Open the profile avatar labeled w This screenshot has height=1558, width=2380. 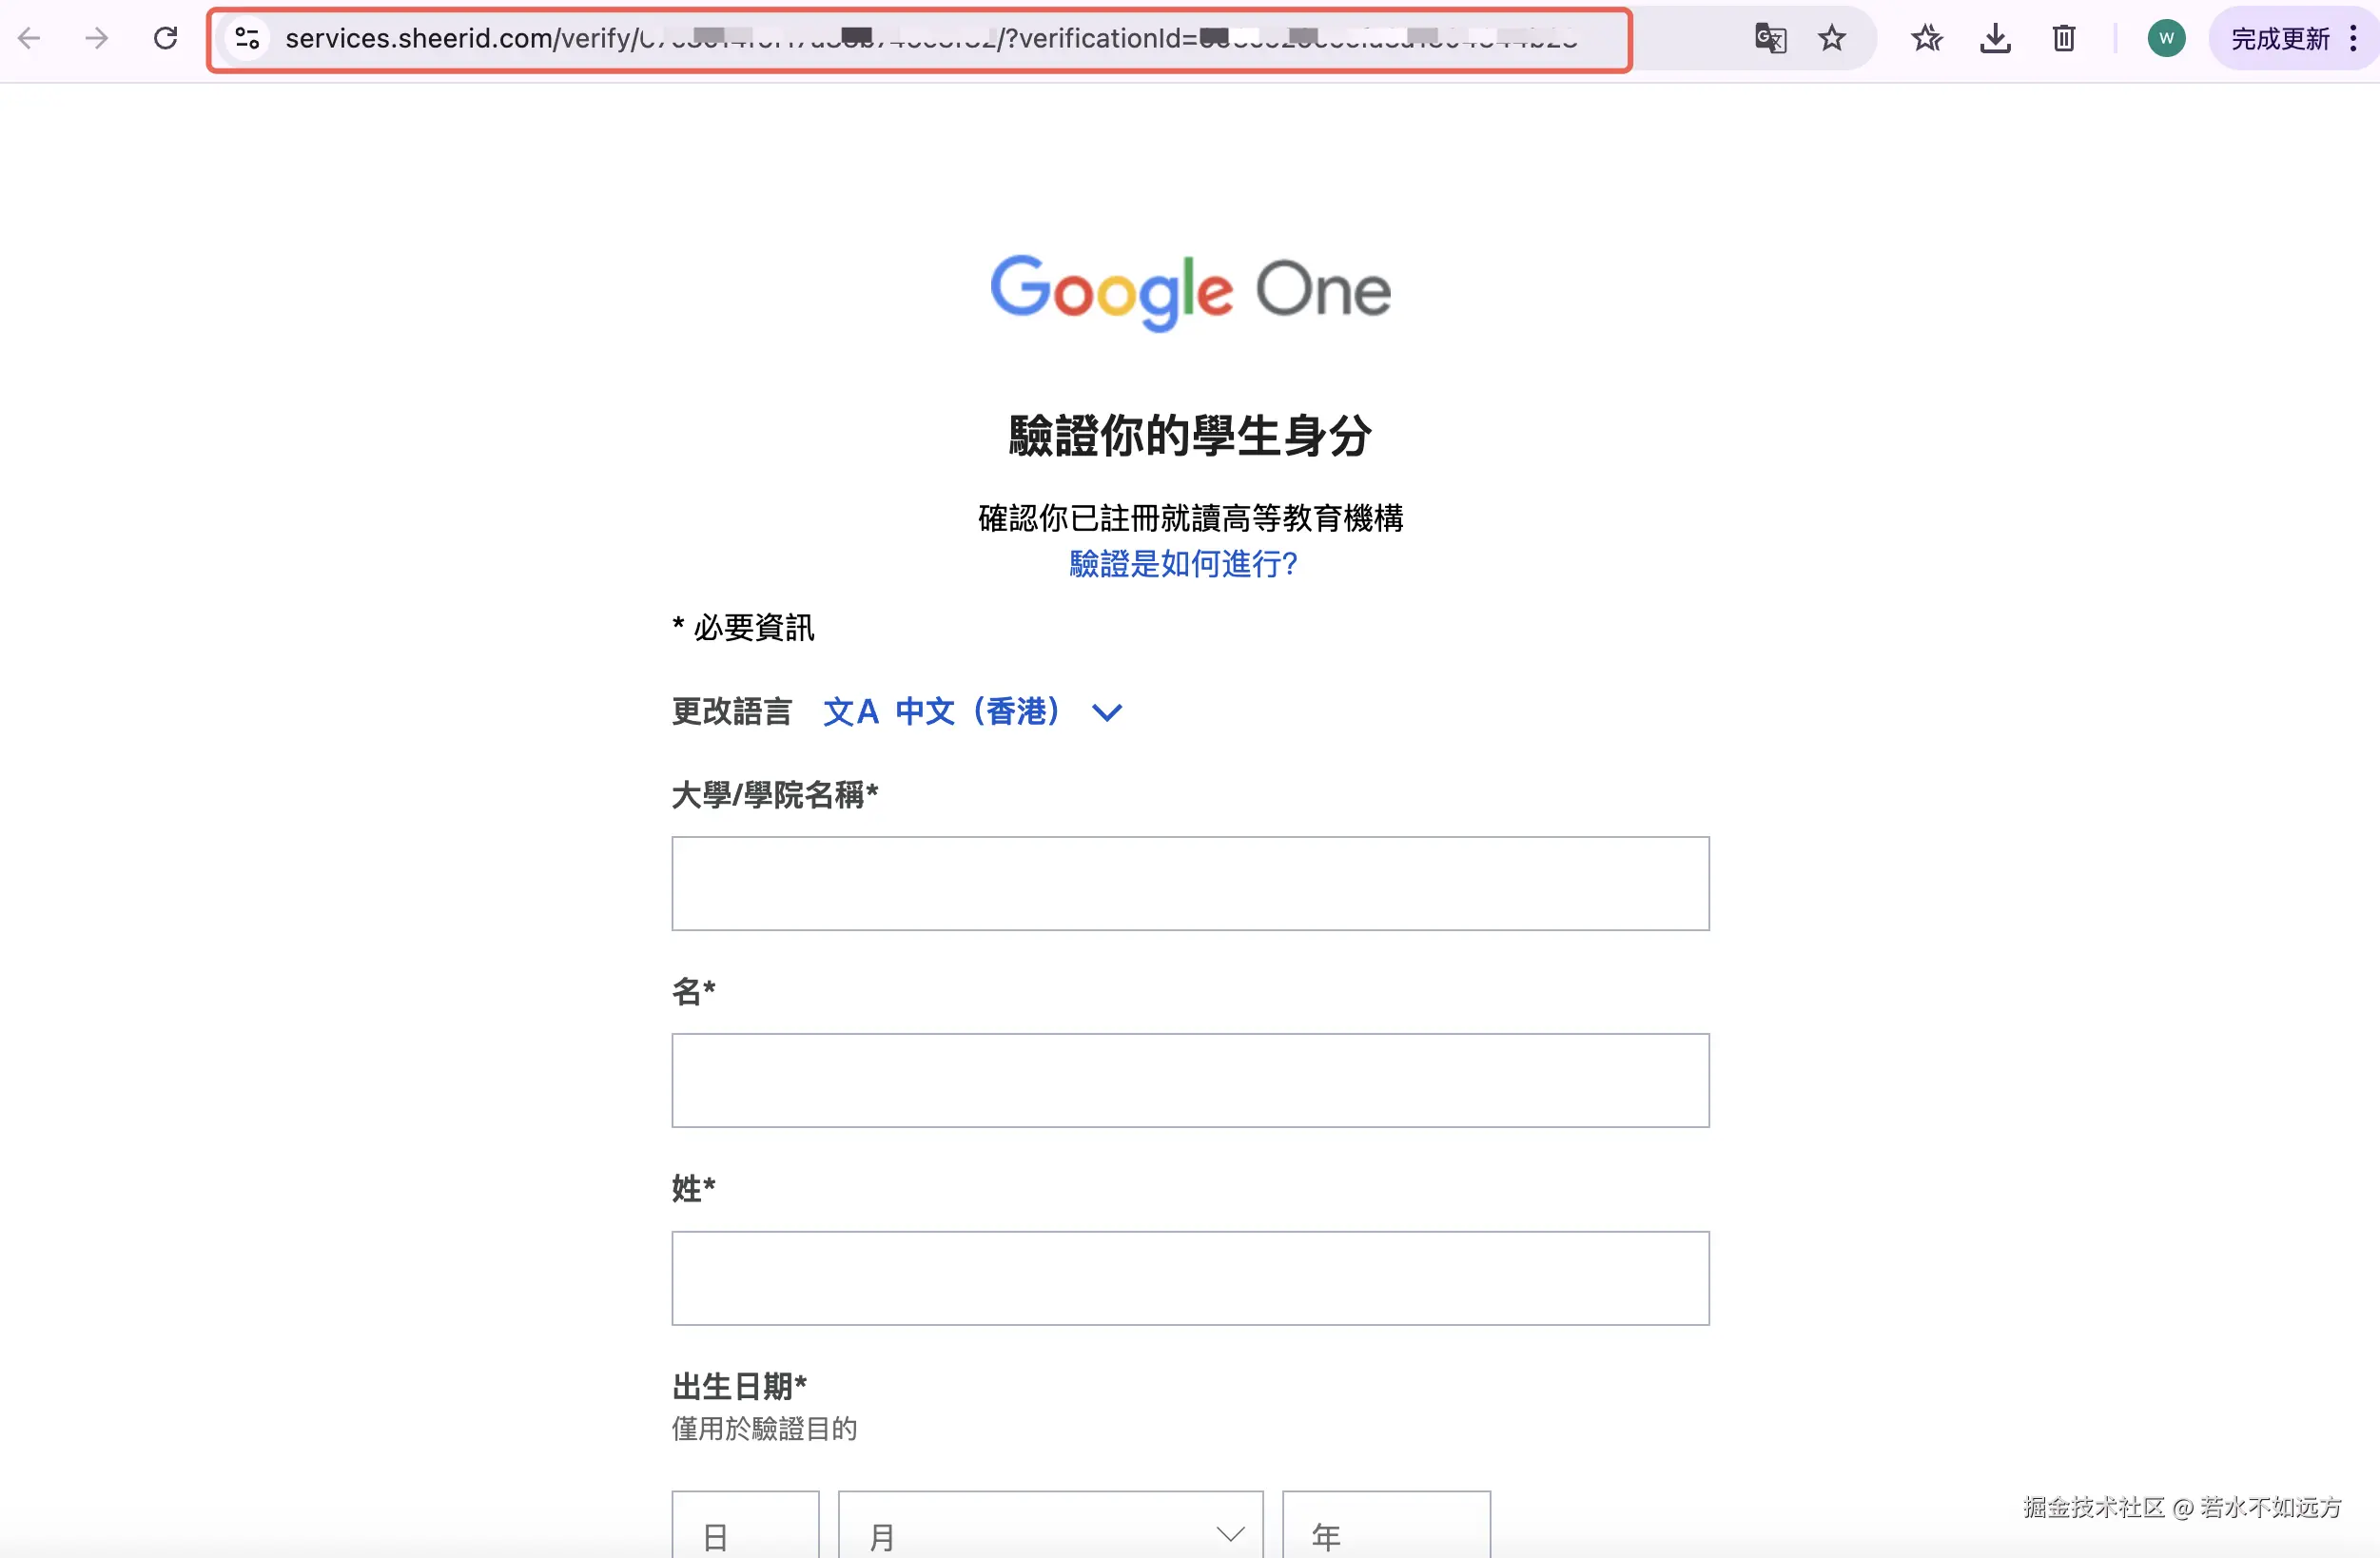click(x=2166, y=38)
